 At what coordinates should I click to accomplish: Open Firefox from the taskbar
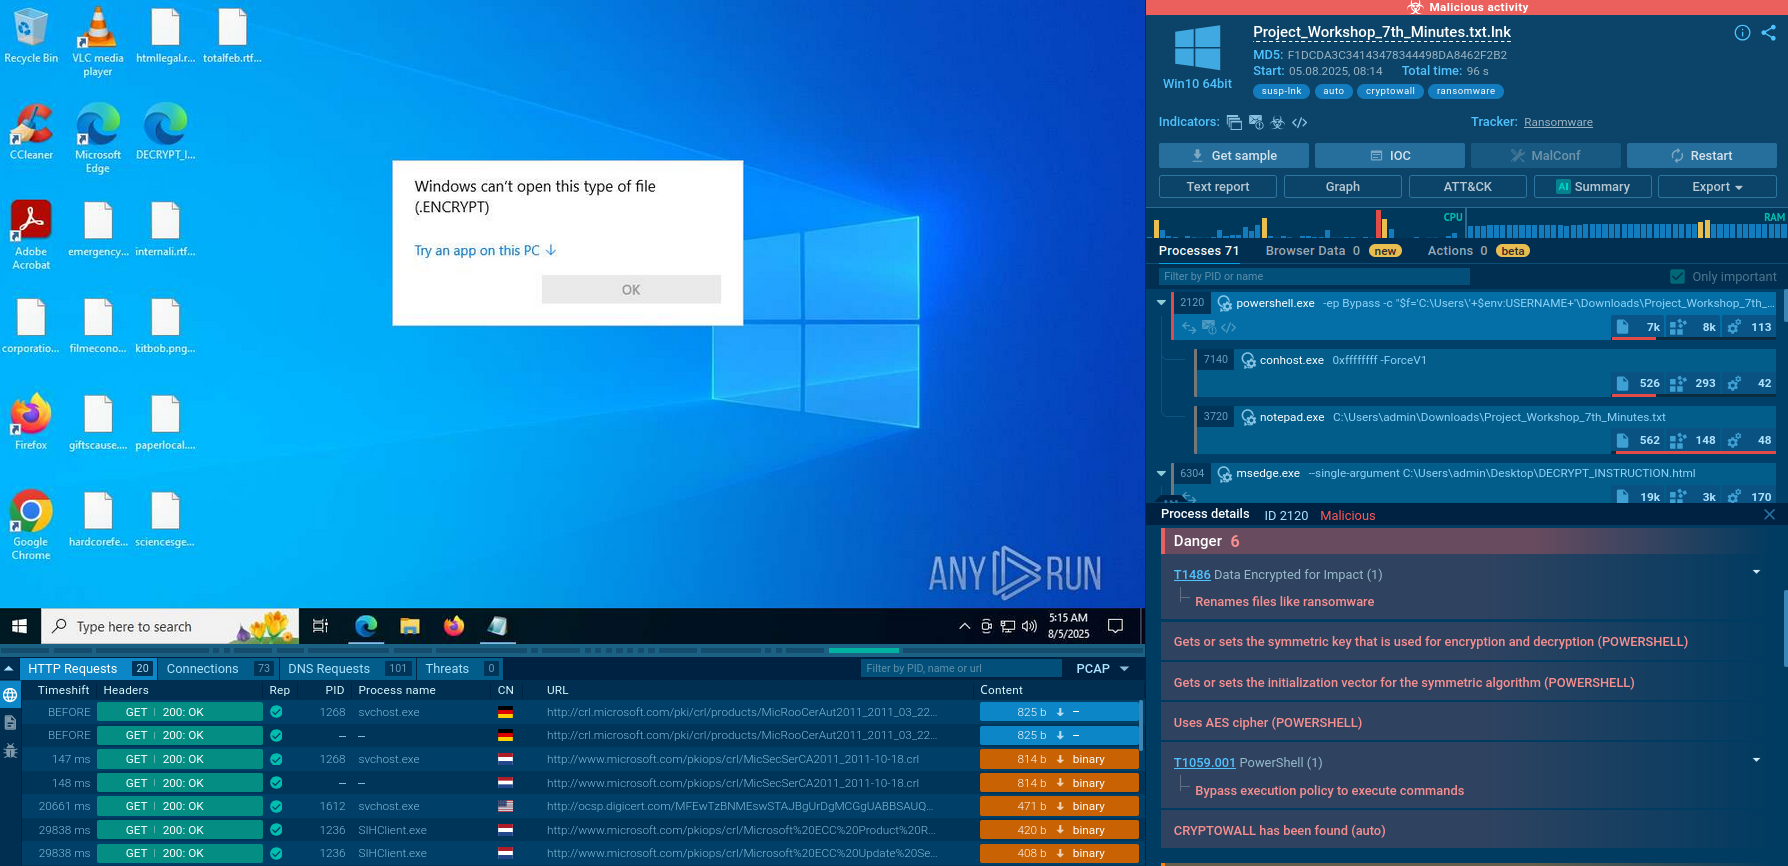tap(454, 626)
